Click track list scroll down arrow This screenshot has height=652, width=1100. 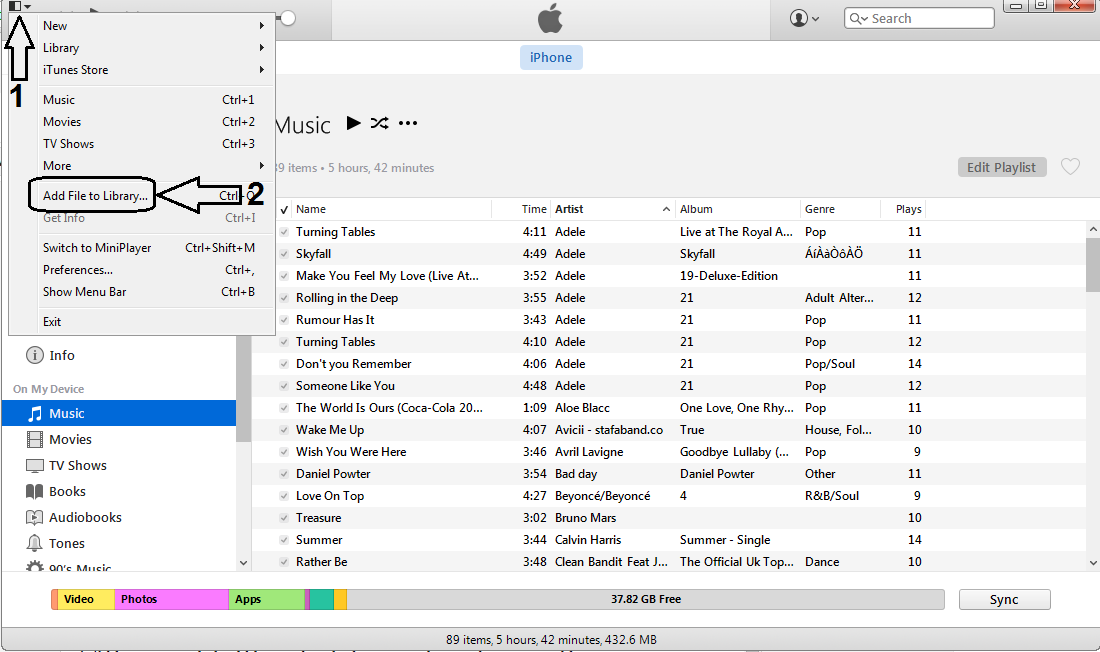tap(1093, 562)
